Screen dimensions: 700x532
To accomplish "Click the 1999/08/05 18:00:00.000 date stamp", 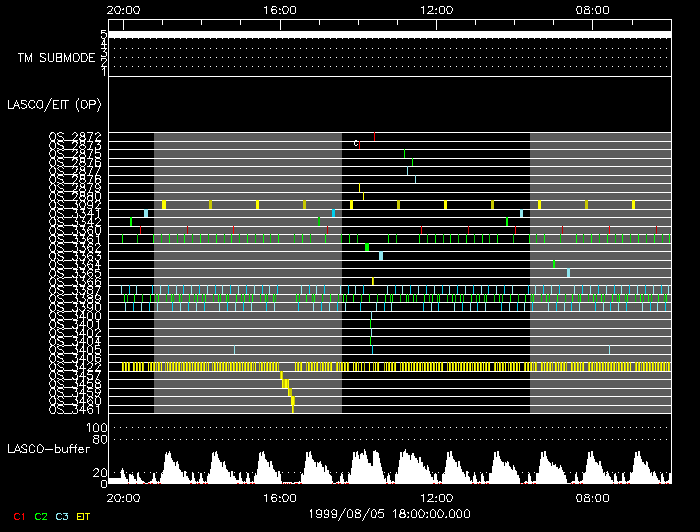I will tap(388, 511).
